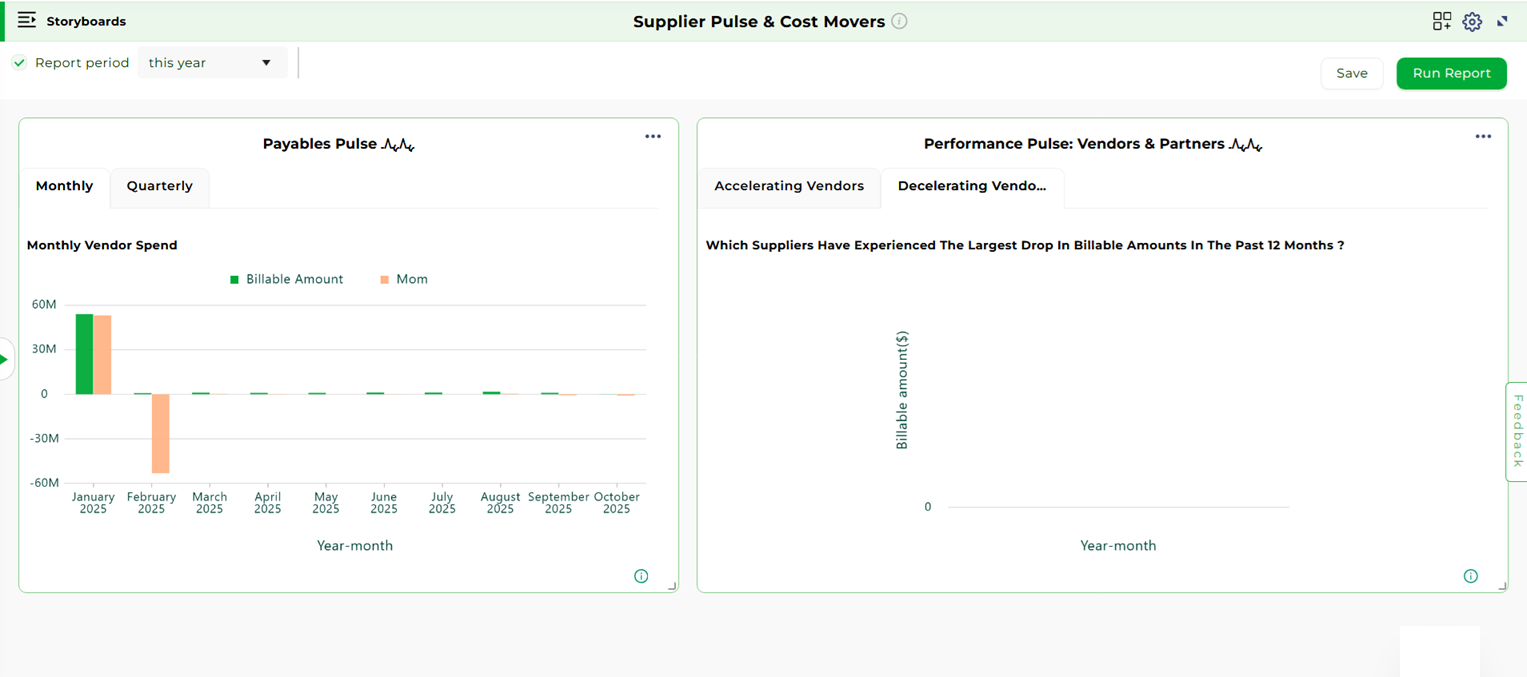Click info icon at bottom of Performance Pulse
The image size is (1527, 677).
[x=1470, y=576]
